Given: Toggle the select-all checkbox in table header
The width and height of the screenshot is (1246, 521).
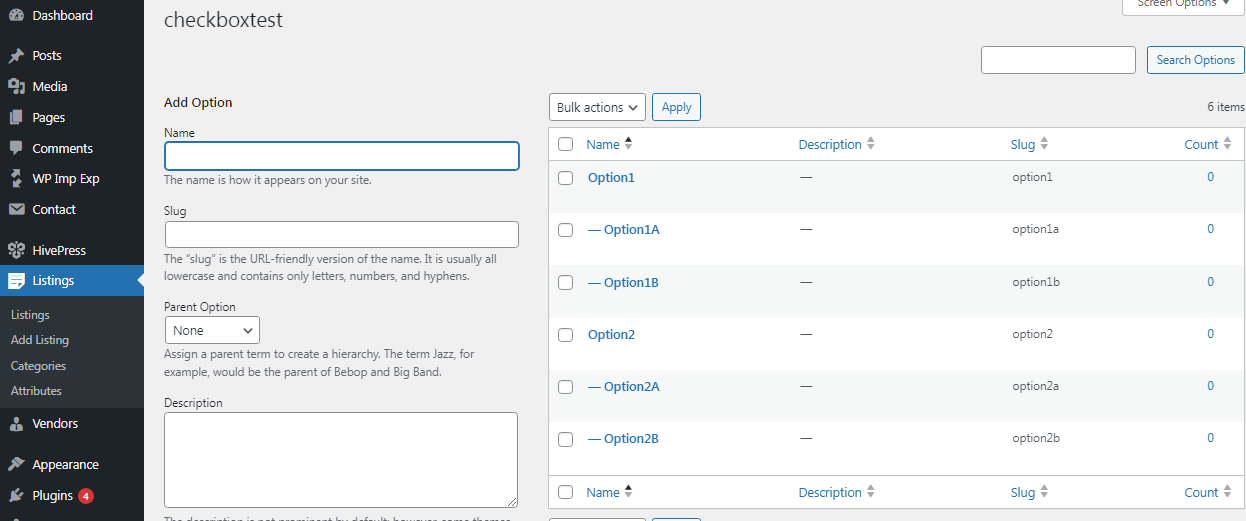Looking at the screenshot, I should click(x=566, y=144).
